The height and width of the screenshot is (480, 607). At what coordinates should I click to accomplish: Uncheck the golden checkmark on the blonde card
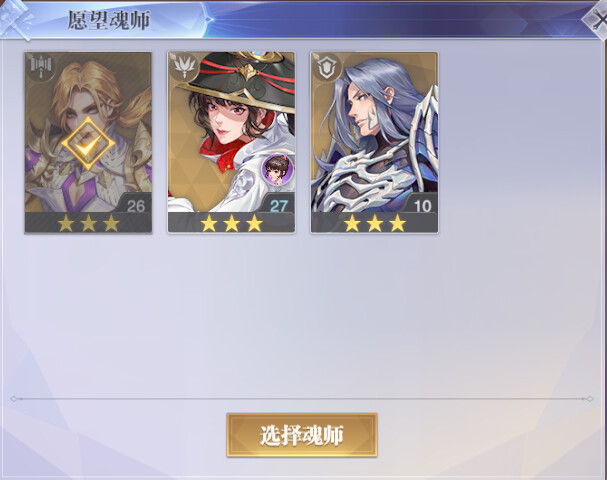88,143
